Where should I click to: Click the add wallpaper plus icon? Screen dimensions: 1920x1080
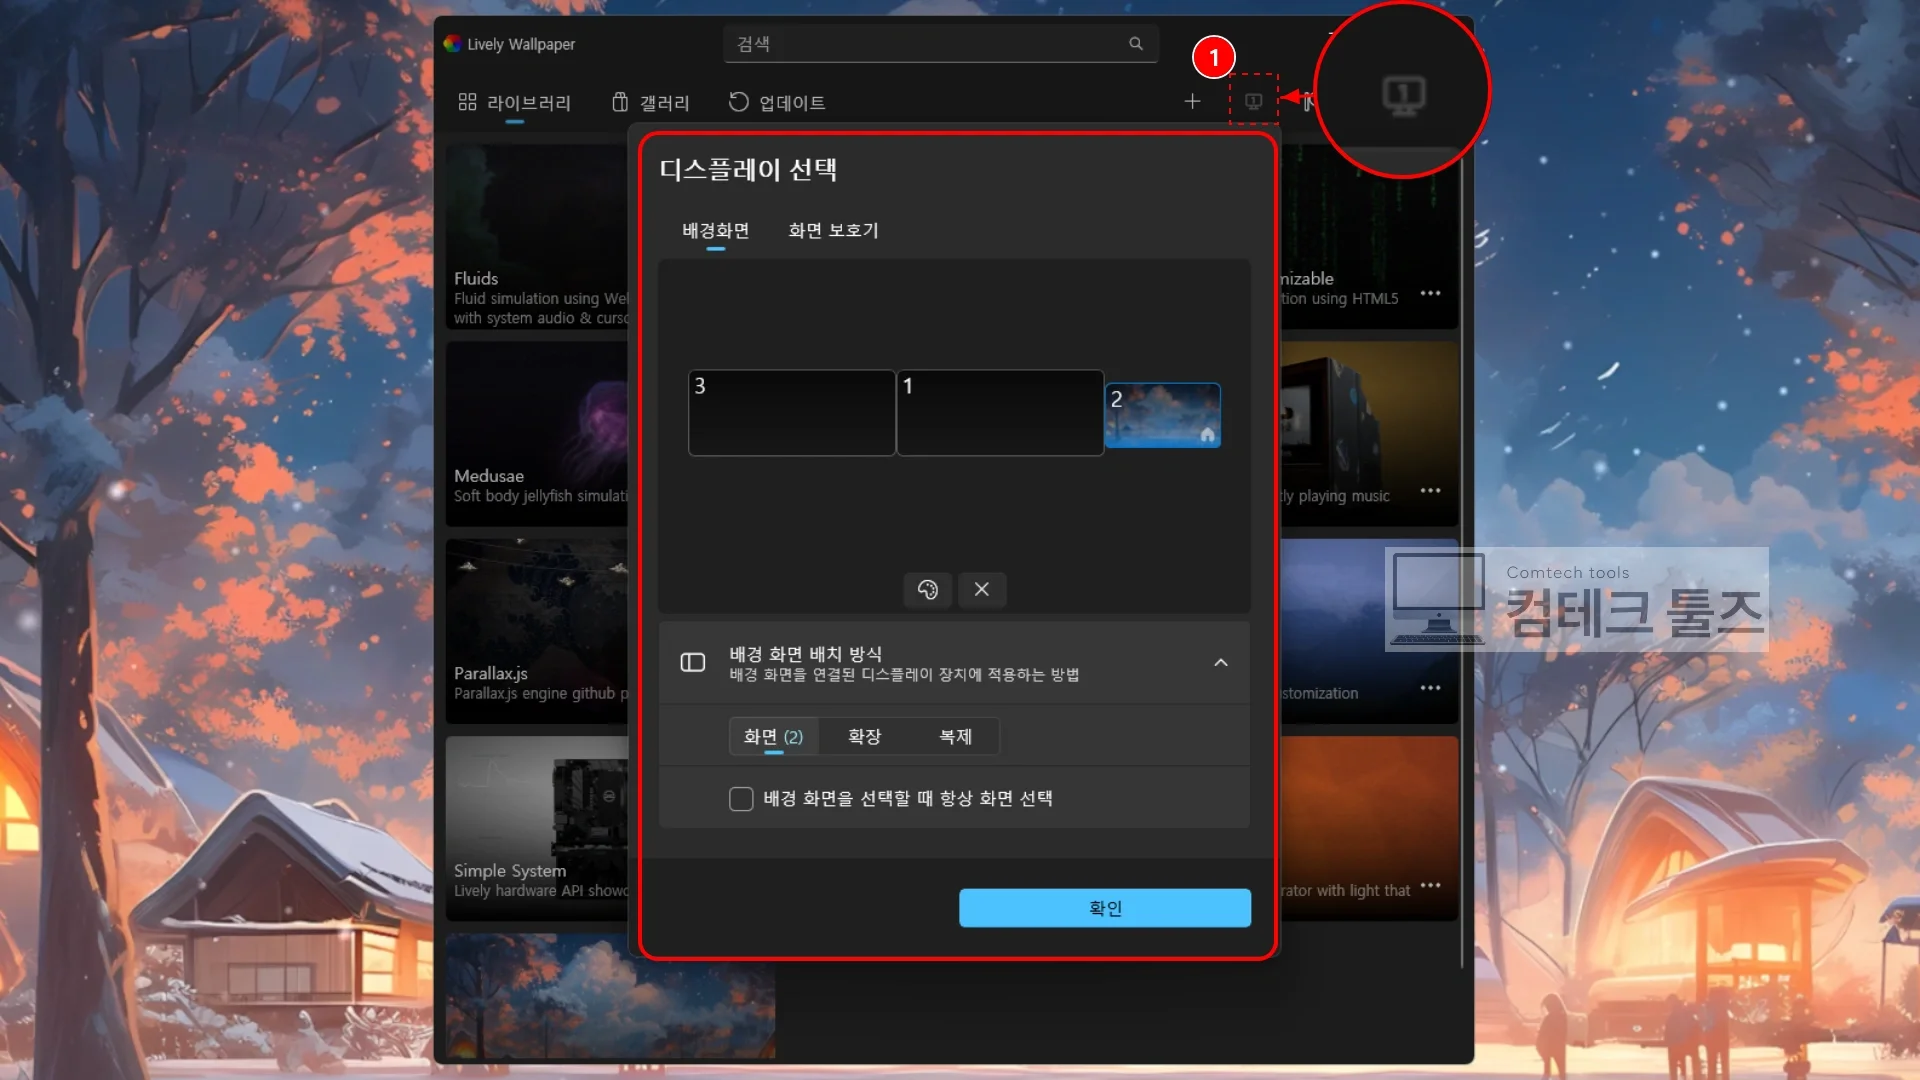1192,101
